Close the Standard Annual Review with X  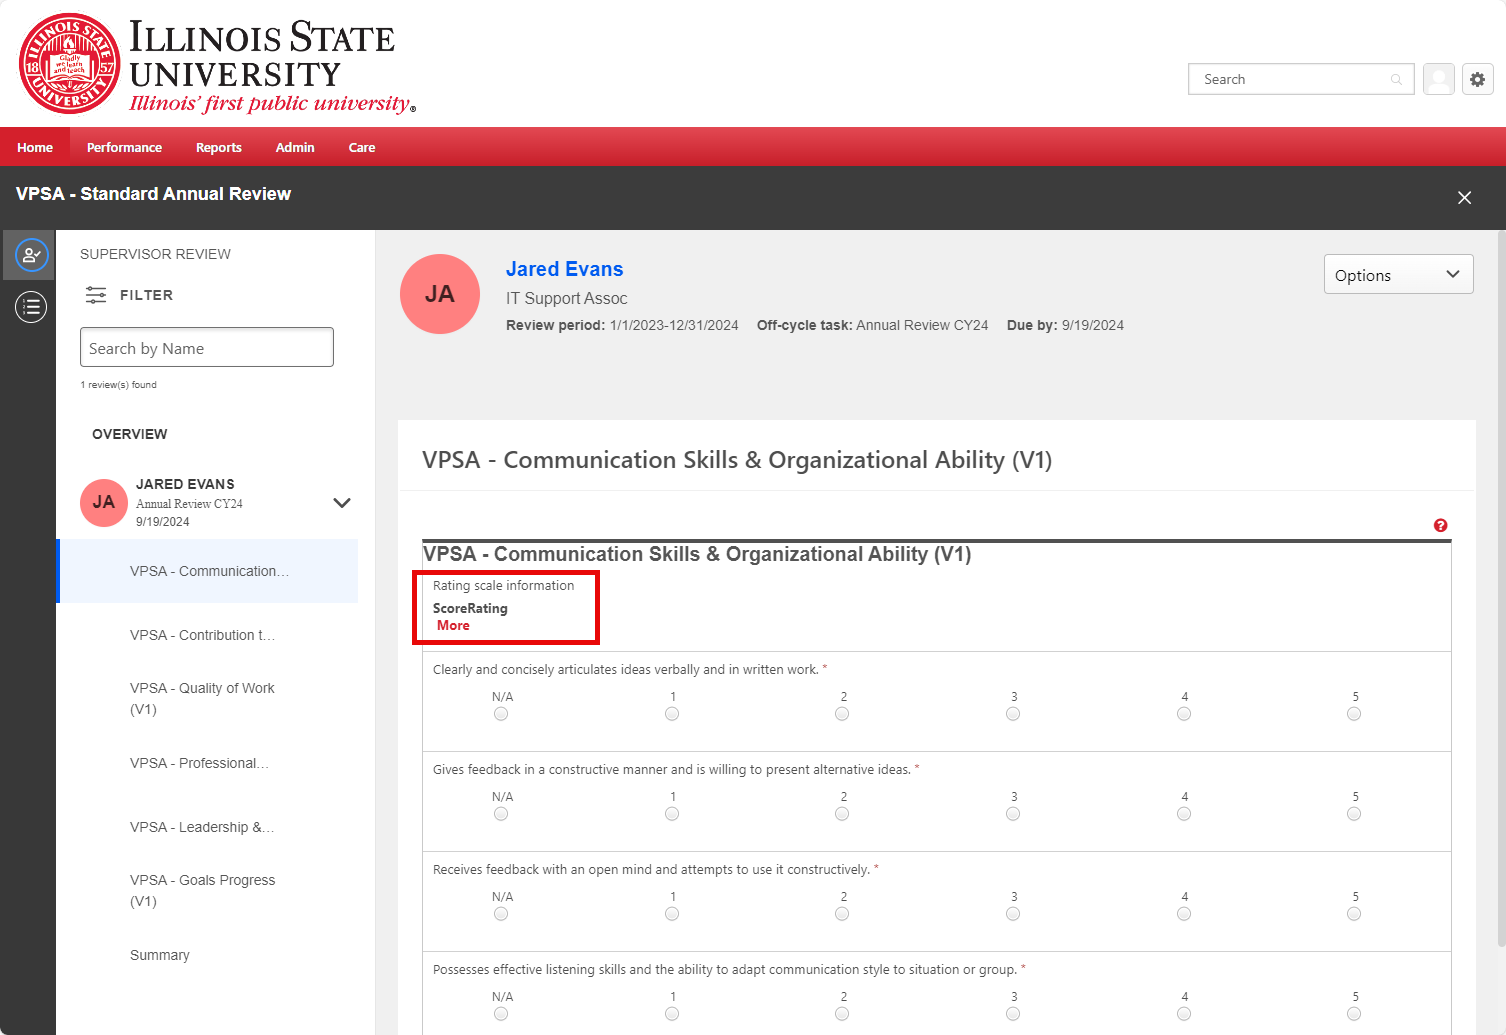(1464, 198)
